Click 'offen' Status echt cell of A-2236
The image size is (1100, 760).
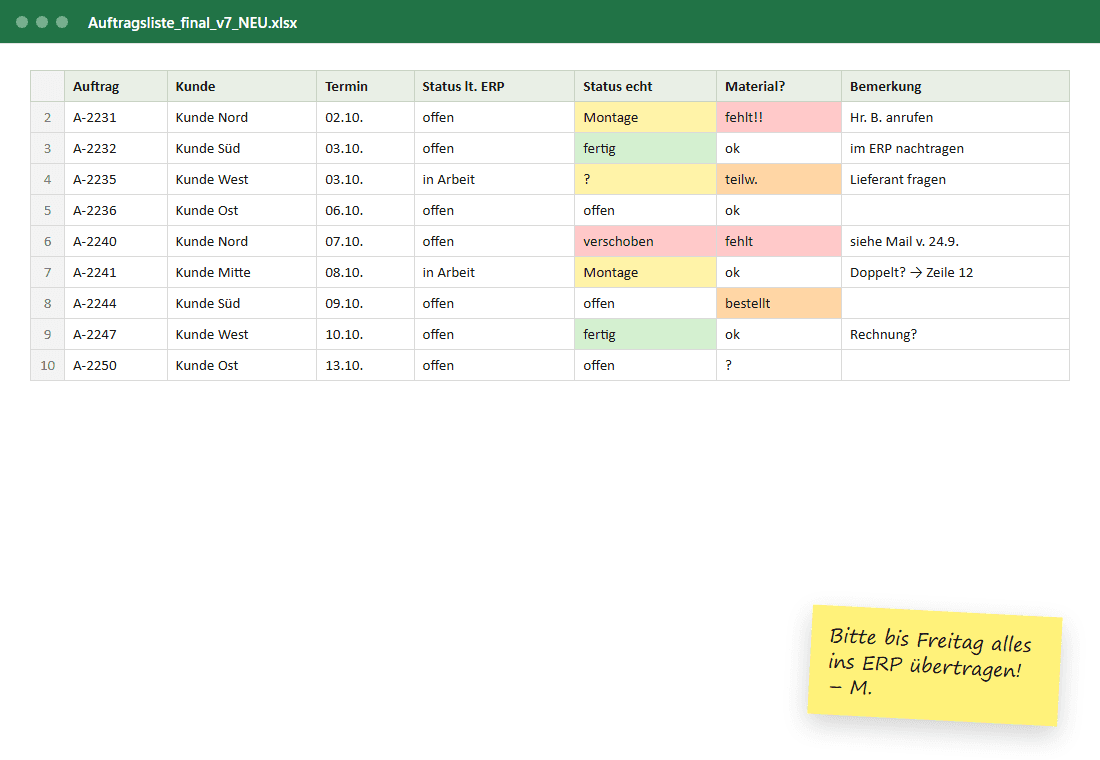[x=645, y=211]
